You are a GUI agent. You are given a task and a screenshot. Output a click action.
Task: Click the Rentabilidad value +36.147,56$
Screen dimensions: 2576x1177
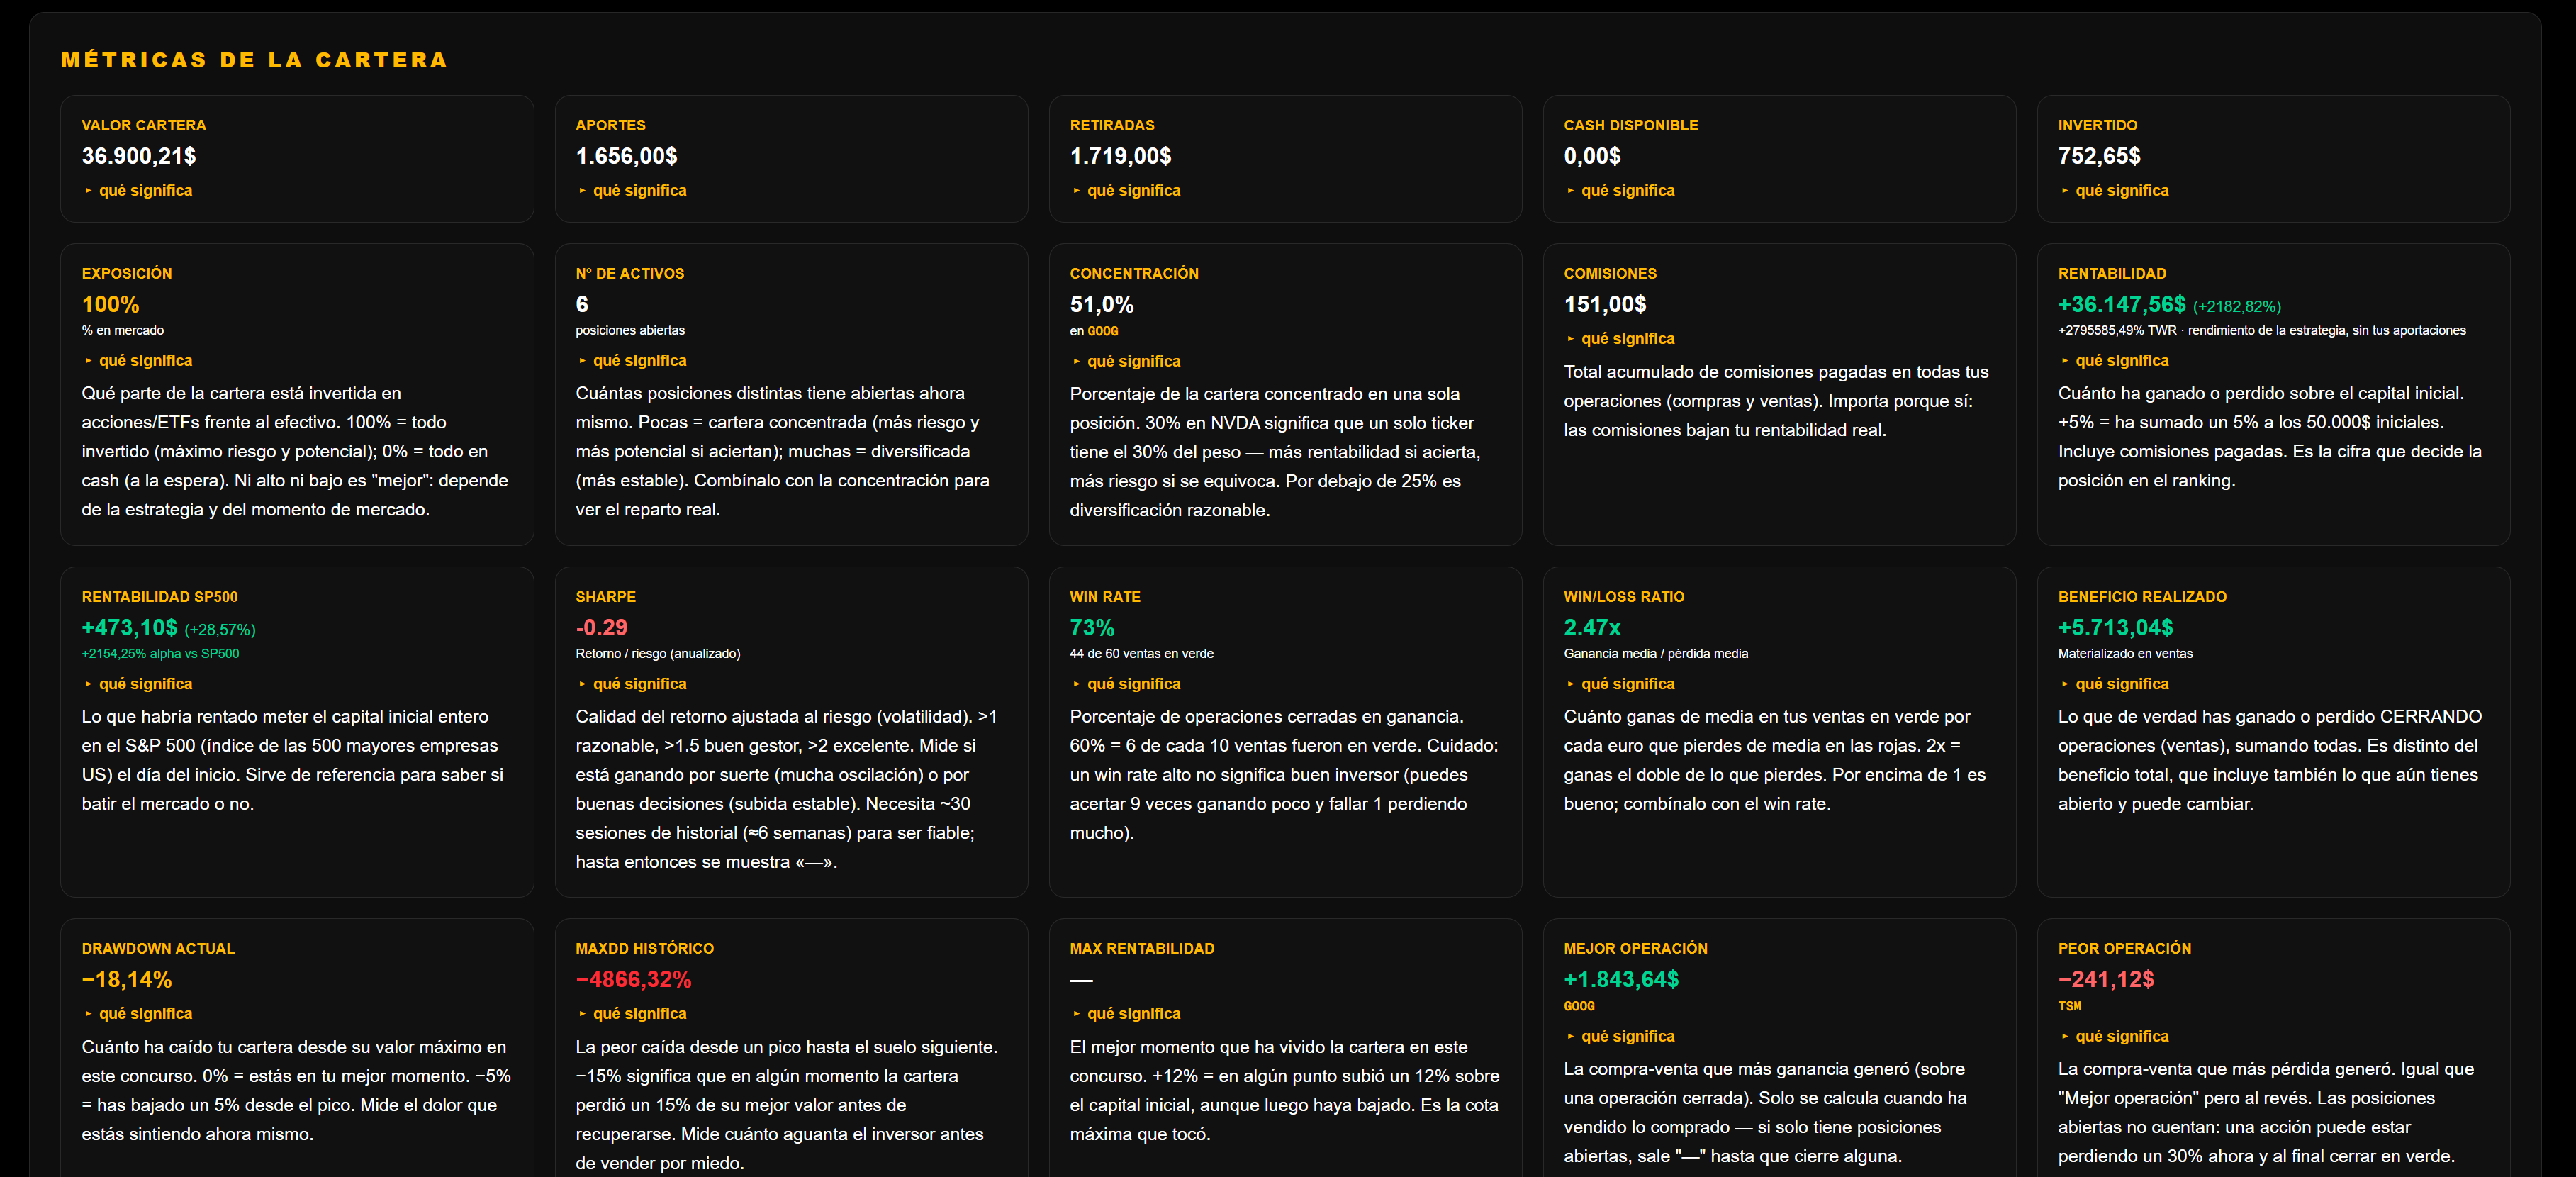tap(2122, 304)
